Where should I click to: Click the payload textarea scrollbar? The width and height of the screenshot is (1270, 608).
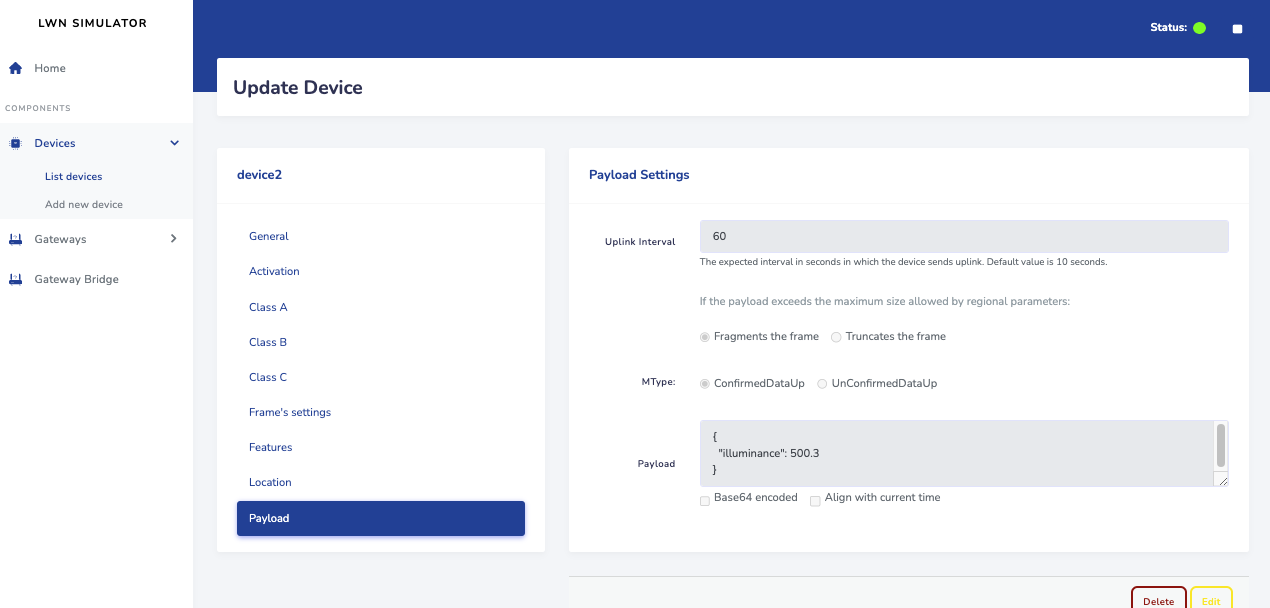pos(1220,445)
